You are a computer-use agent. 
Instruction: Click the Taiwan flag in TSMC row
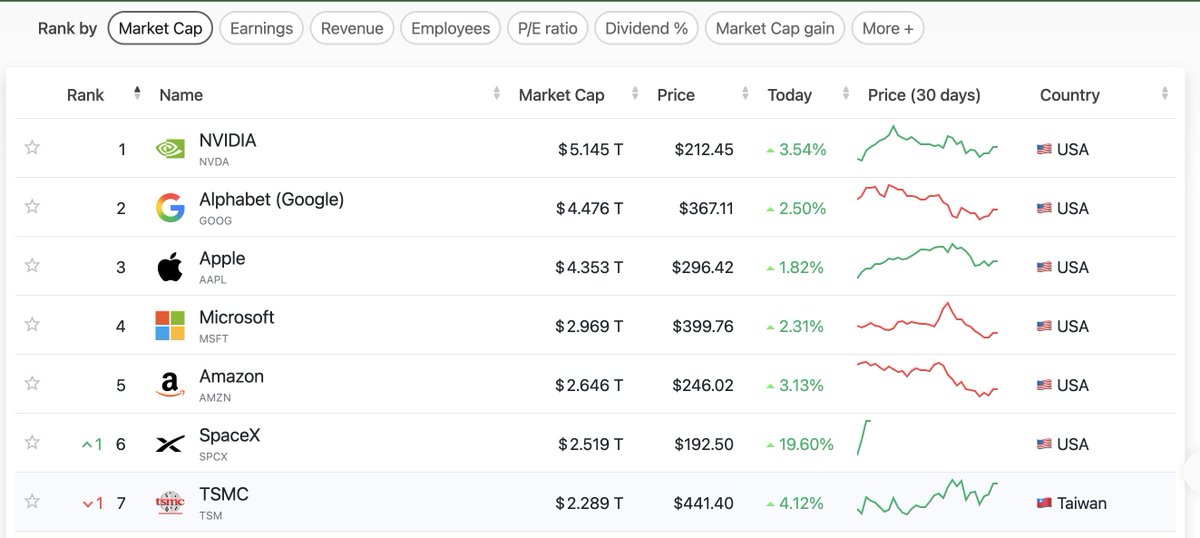pyautogui.click(x=1044, y=504)
